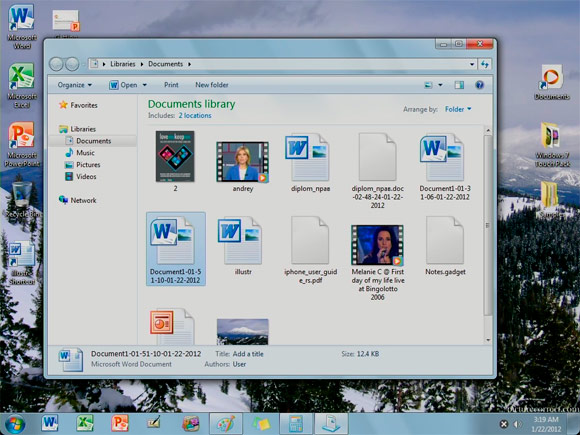Viewport: 580px width, 435px height.
Task: Expand arrow after Documents breadcrumb
Action: 189,64
